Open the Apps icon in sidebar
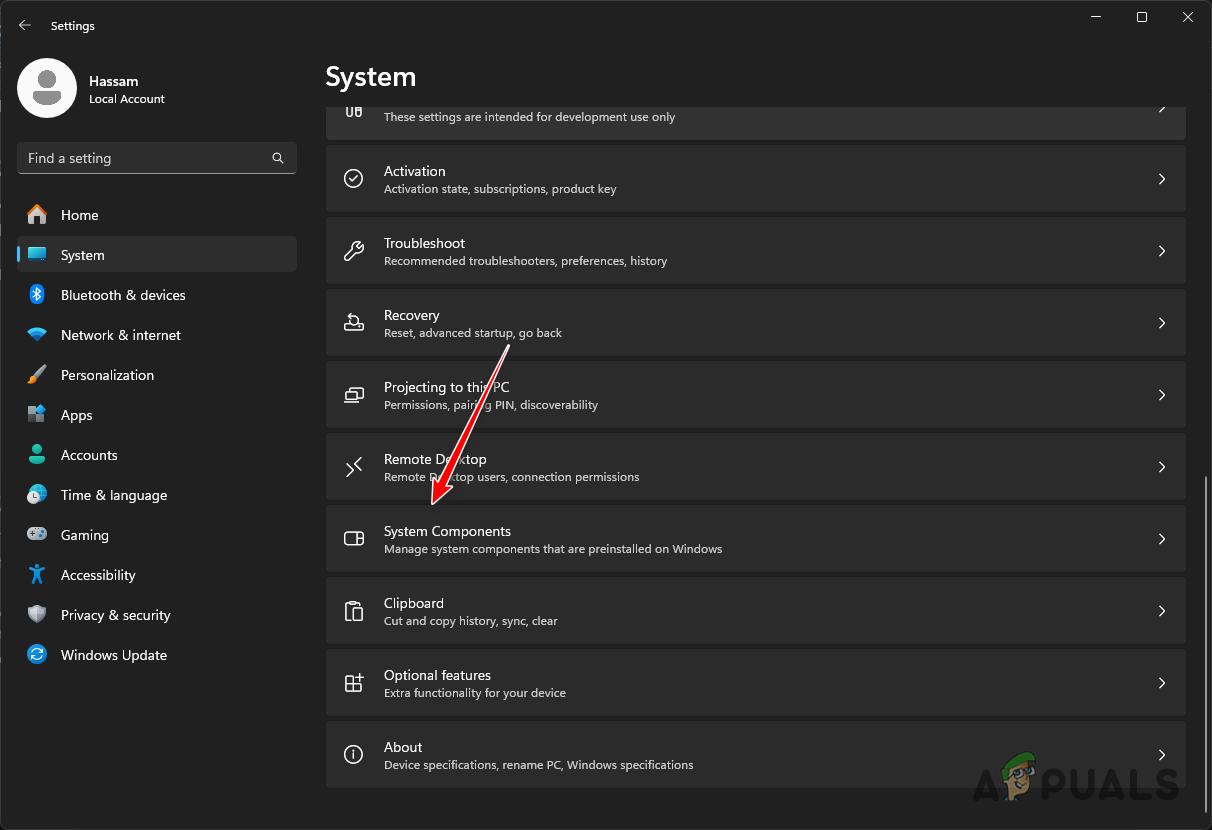Image resolution: width=1212 pixels, height=830 pixels. [x=37, y=414]
